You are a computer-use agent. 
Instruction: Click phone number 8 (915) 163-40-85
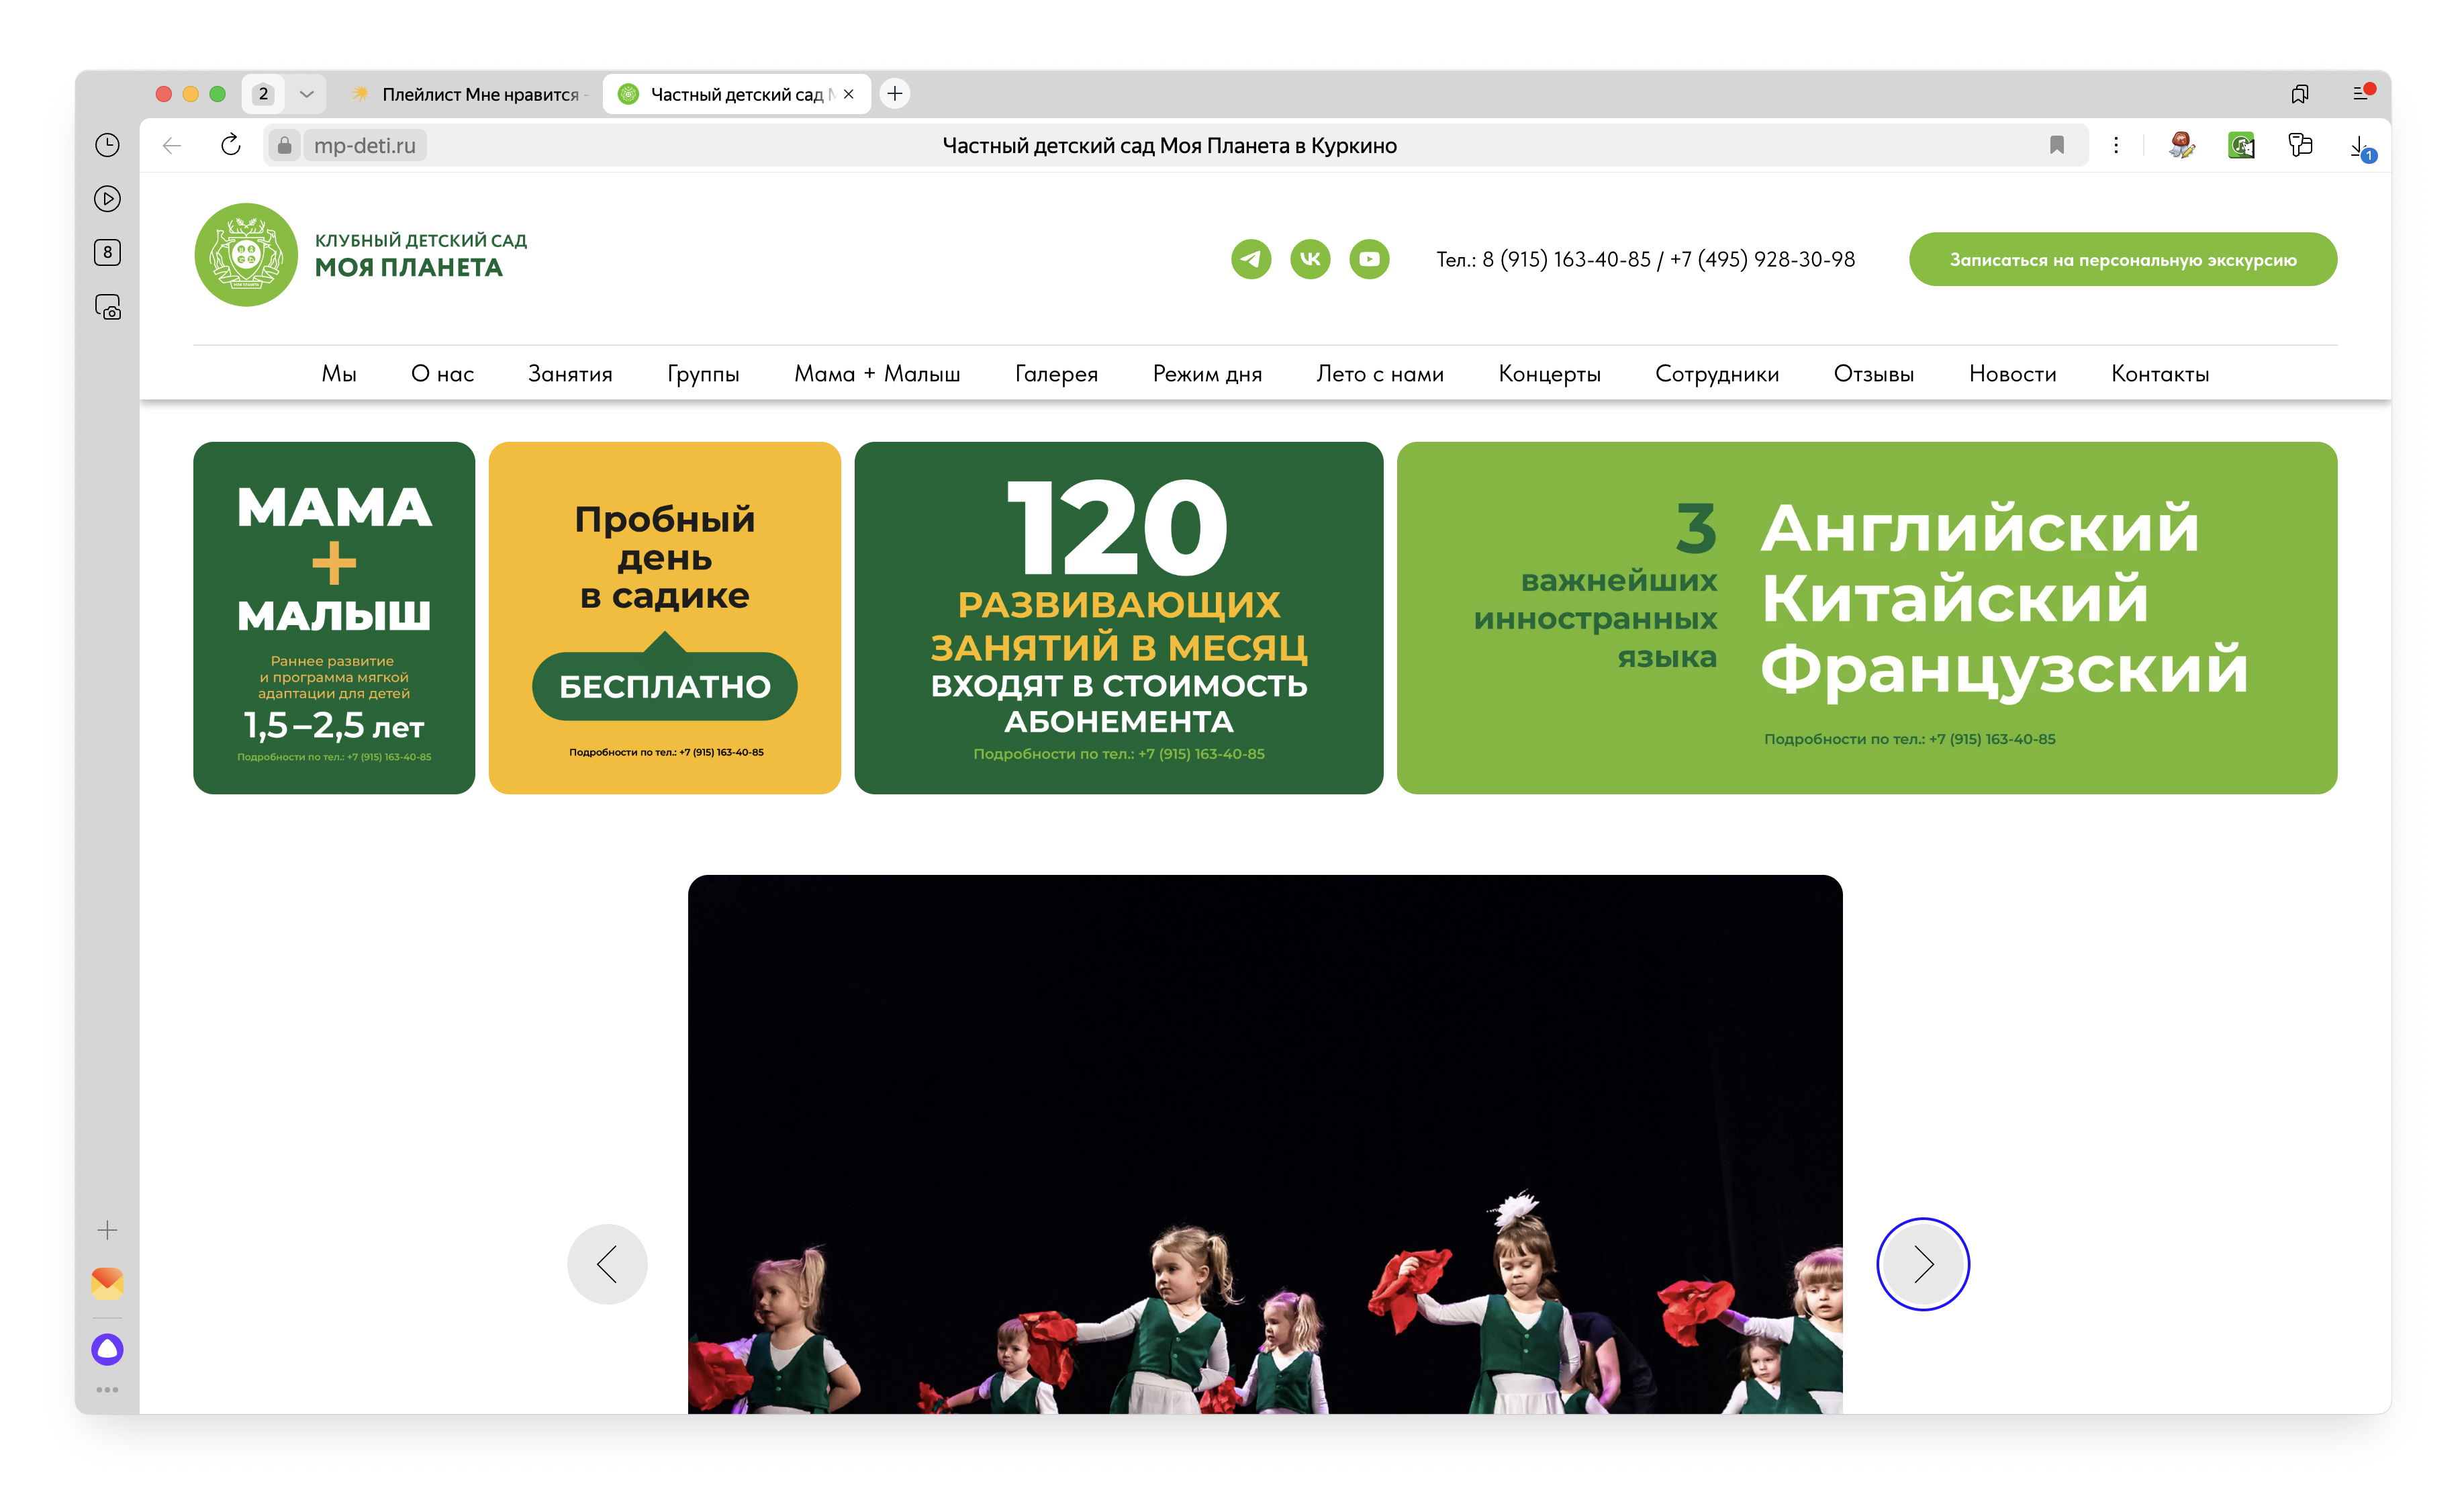[x=1566, y=259]
